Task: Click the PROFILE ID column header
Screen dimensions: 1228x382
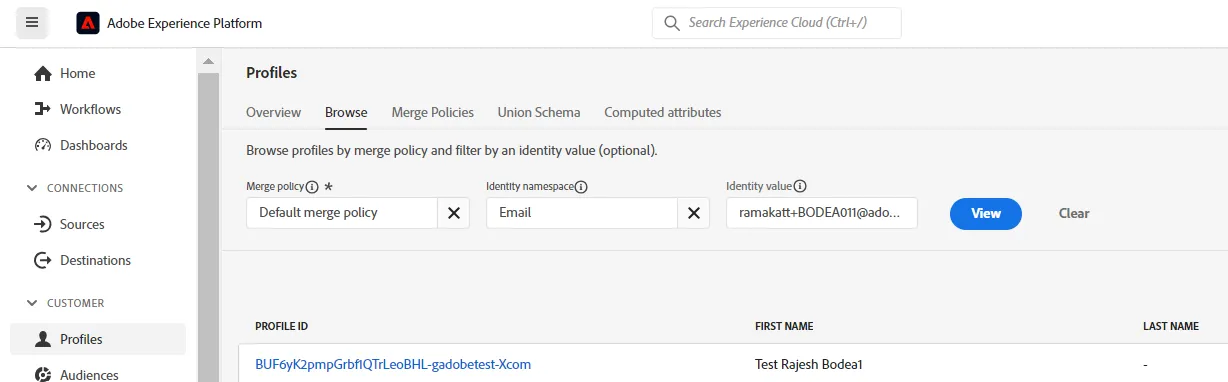Action: pos(282,326)
